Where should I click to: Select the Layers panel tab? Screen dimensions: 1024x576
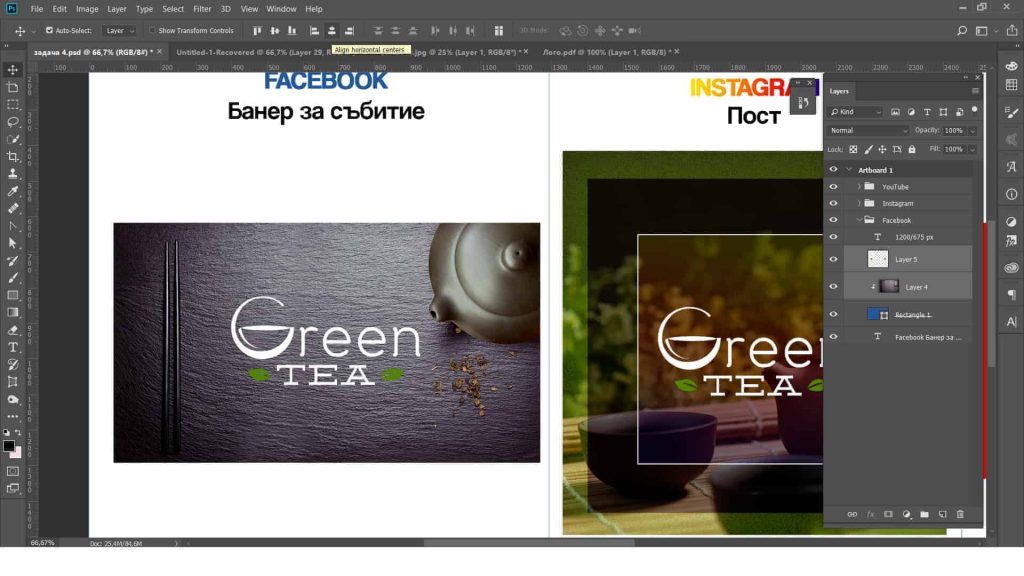[839, 91]
